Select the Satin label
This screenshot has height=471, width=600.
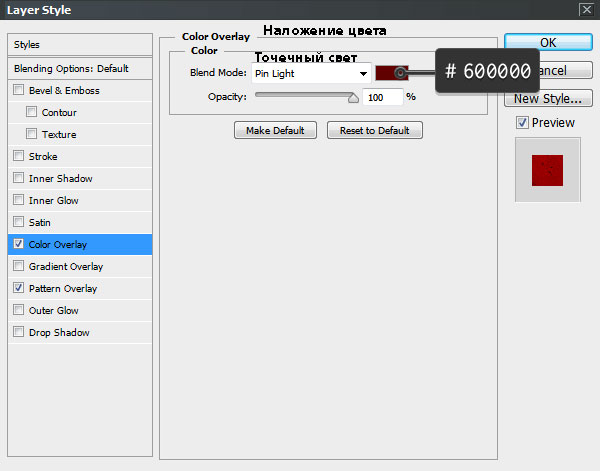tap(40, 223)
